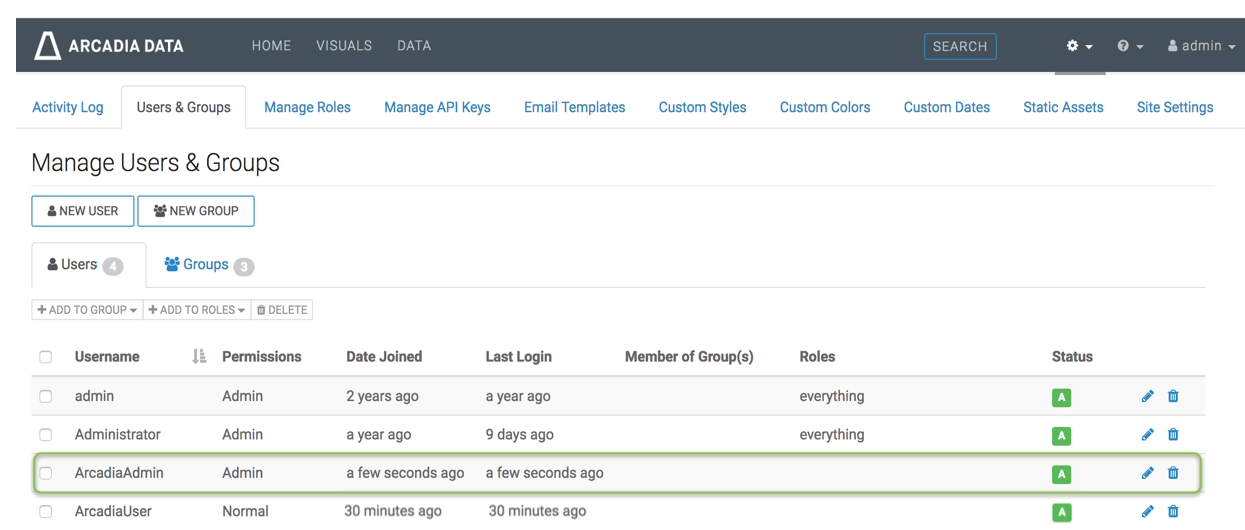The width and height of the screenshot is (1245, 530).
Task: Expand the Add to Group dropdown
Action: pos(87,310)
